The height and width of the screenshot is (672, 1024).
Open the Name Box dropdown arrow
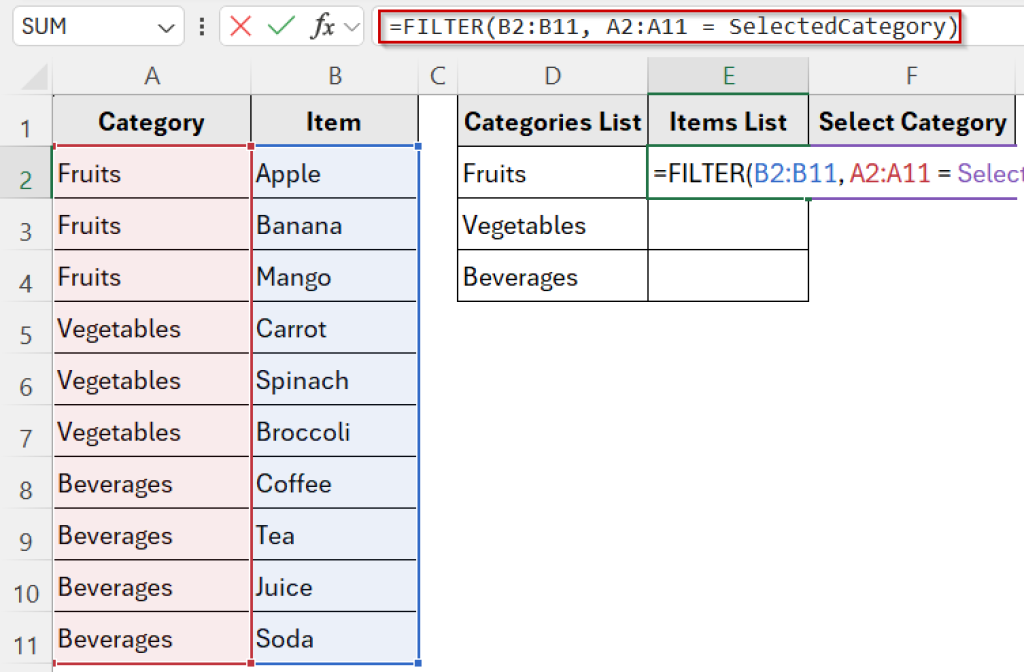165,26
